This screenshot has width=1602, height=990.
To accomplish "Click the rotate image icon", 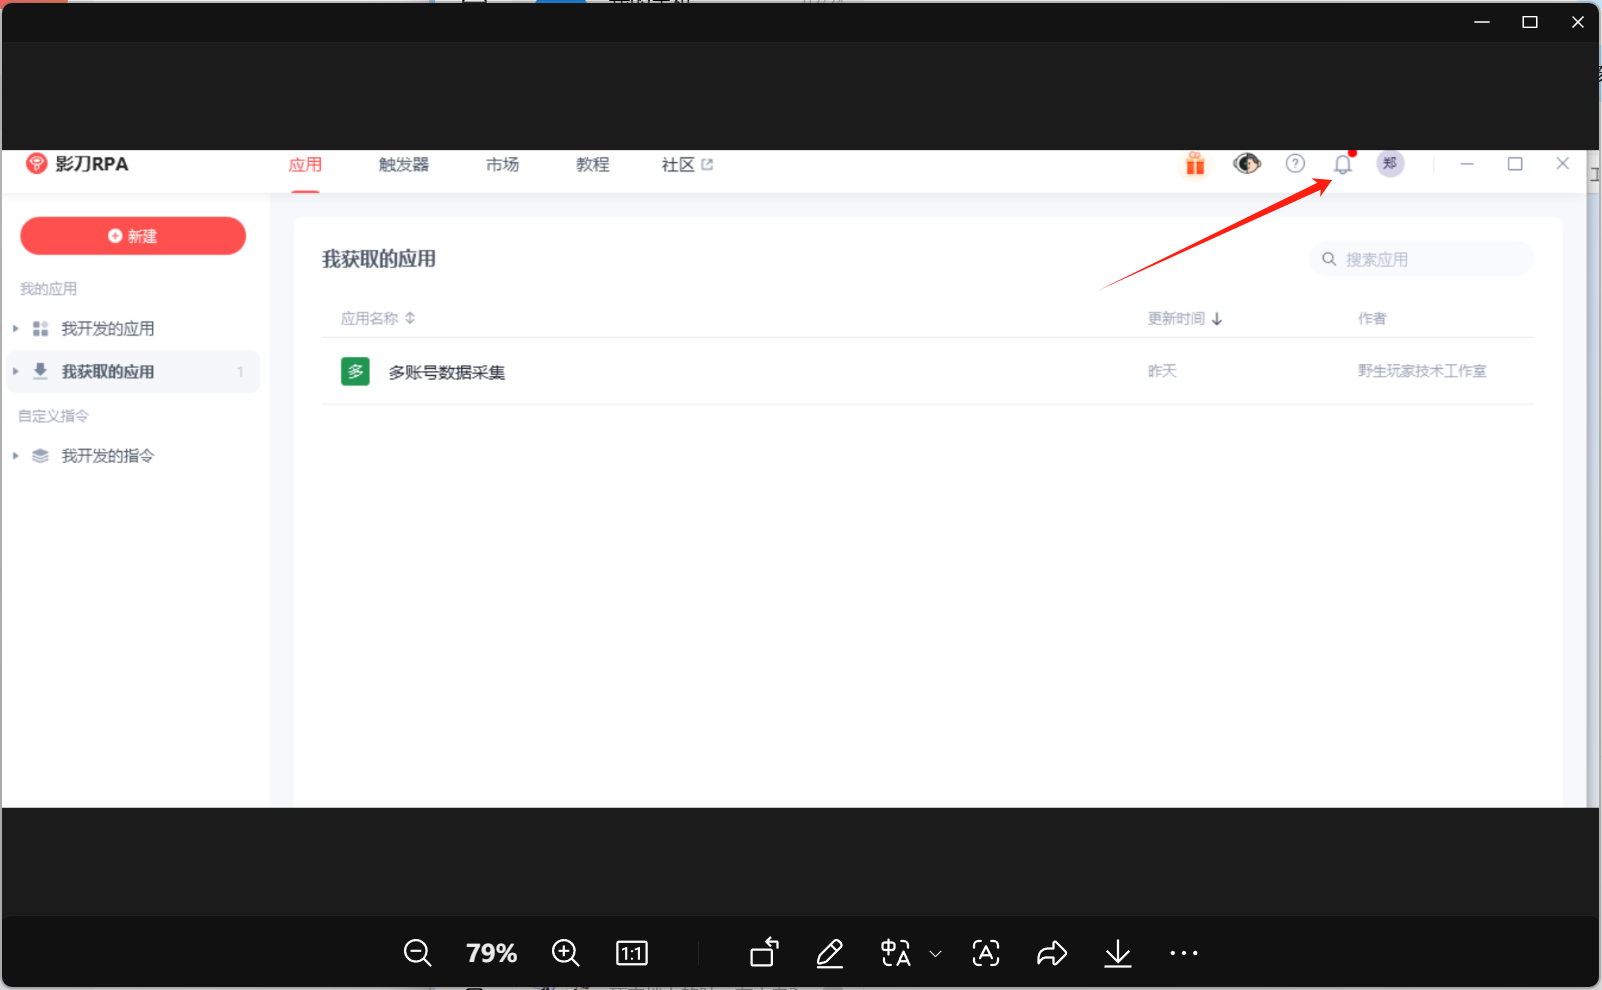I will tap(764, 953).
